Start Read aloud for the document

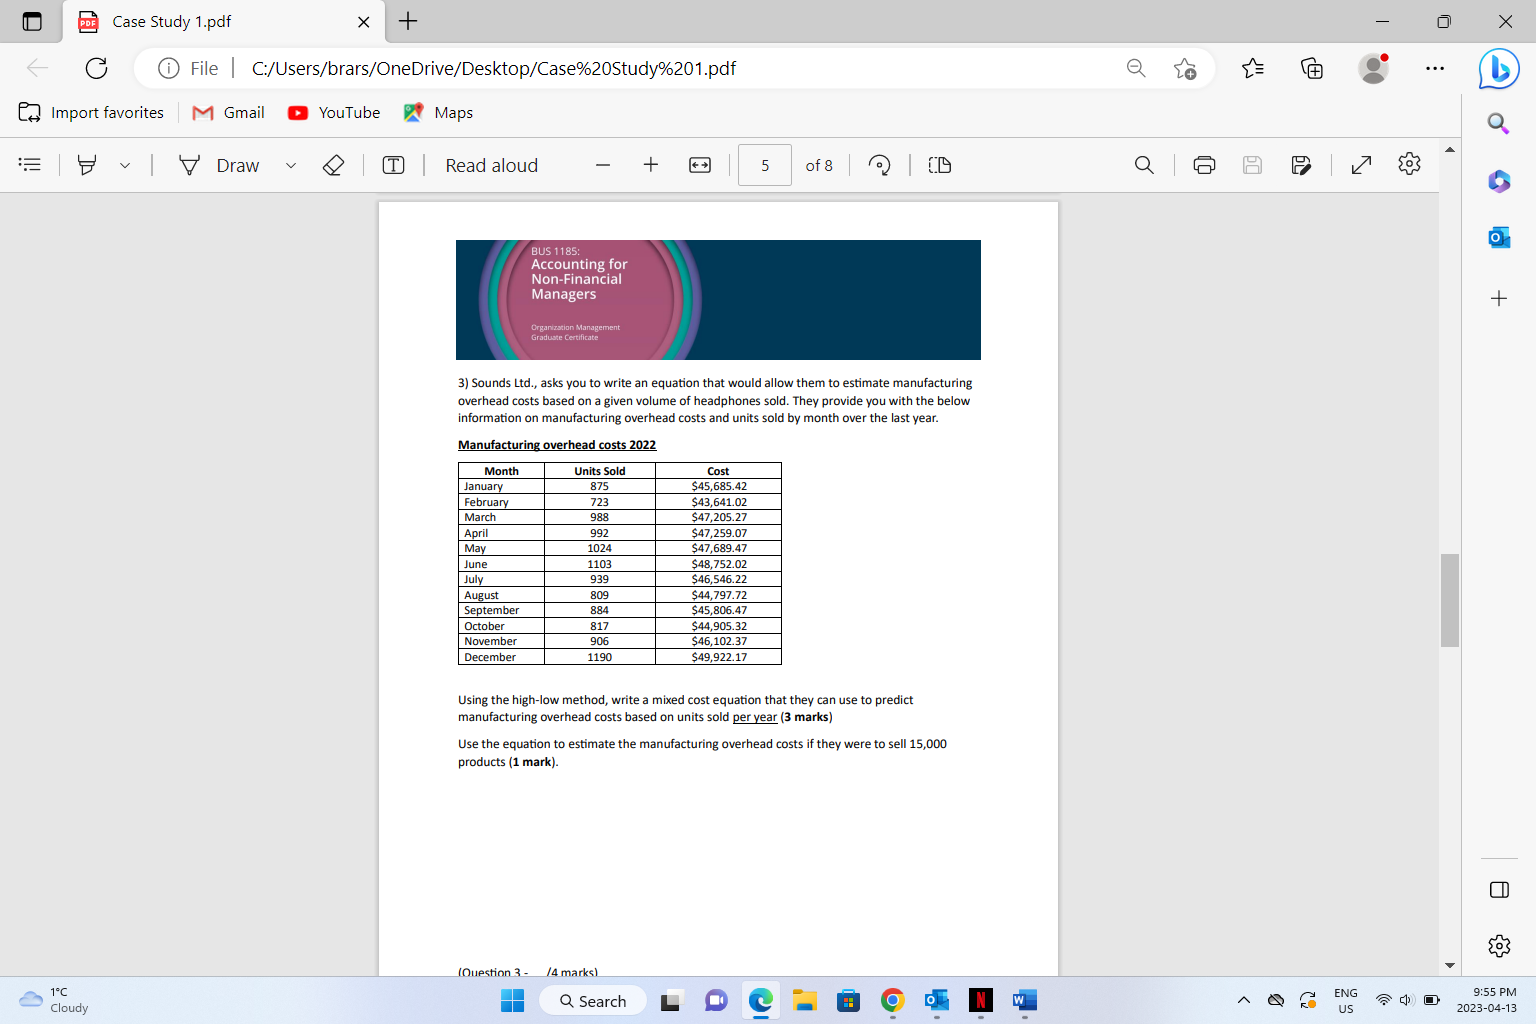pos(491,164)
